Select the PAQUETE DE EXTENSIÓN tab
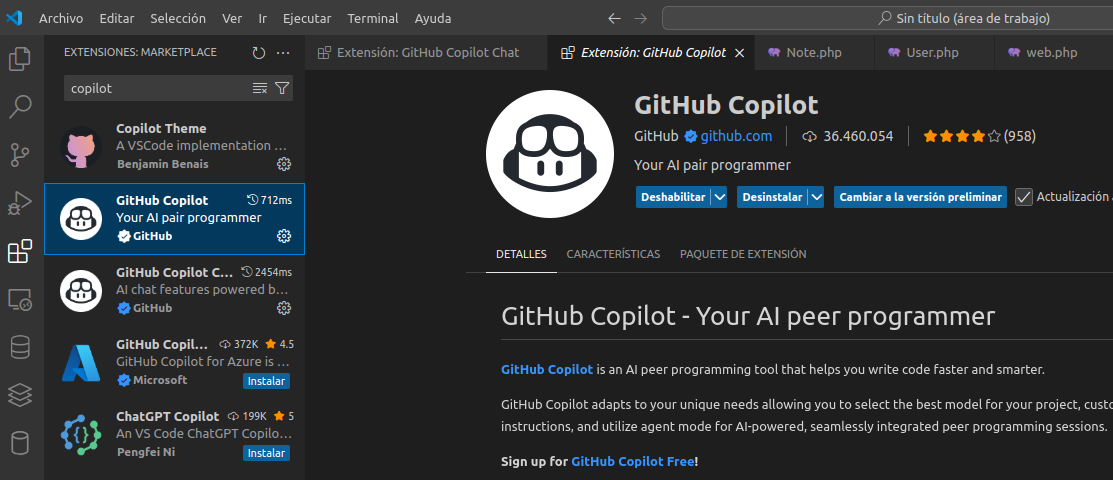The width and height of the screenshot is (1113, 480). pyautogui.click(x=742, y=253)
